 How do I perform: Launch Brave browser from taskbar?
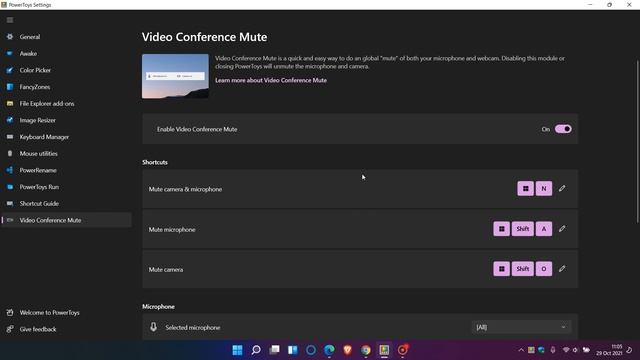347,350
